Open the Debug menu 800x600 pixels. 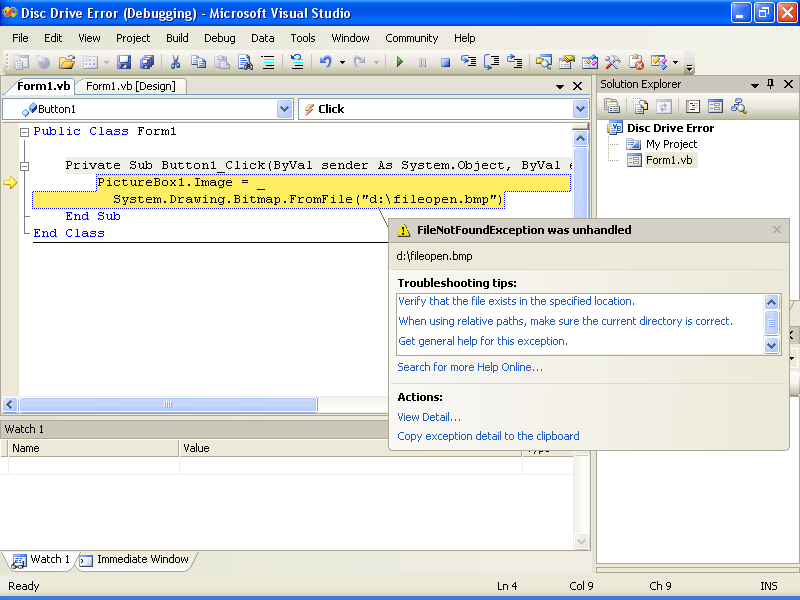[219, 38]
